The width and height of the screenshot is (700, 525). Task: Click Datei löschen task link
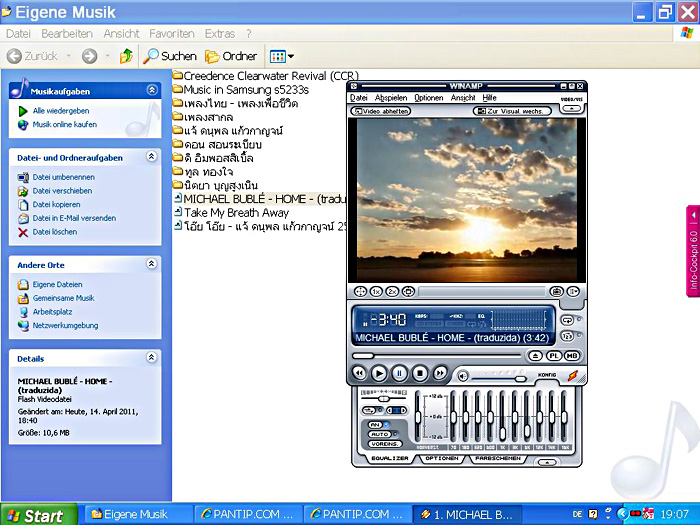coord(54,232)
